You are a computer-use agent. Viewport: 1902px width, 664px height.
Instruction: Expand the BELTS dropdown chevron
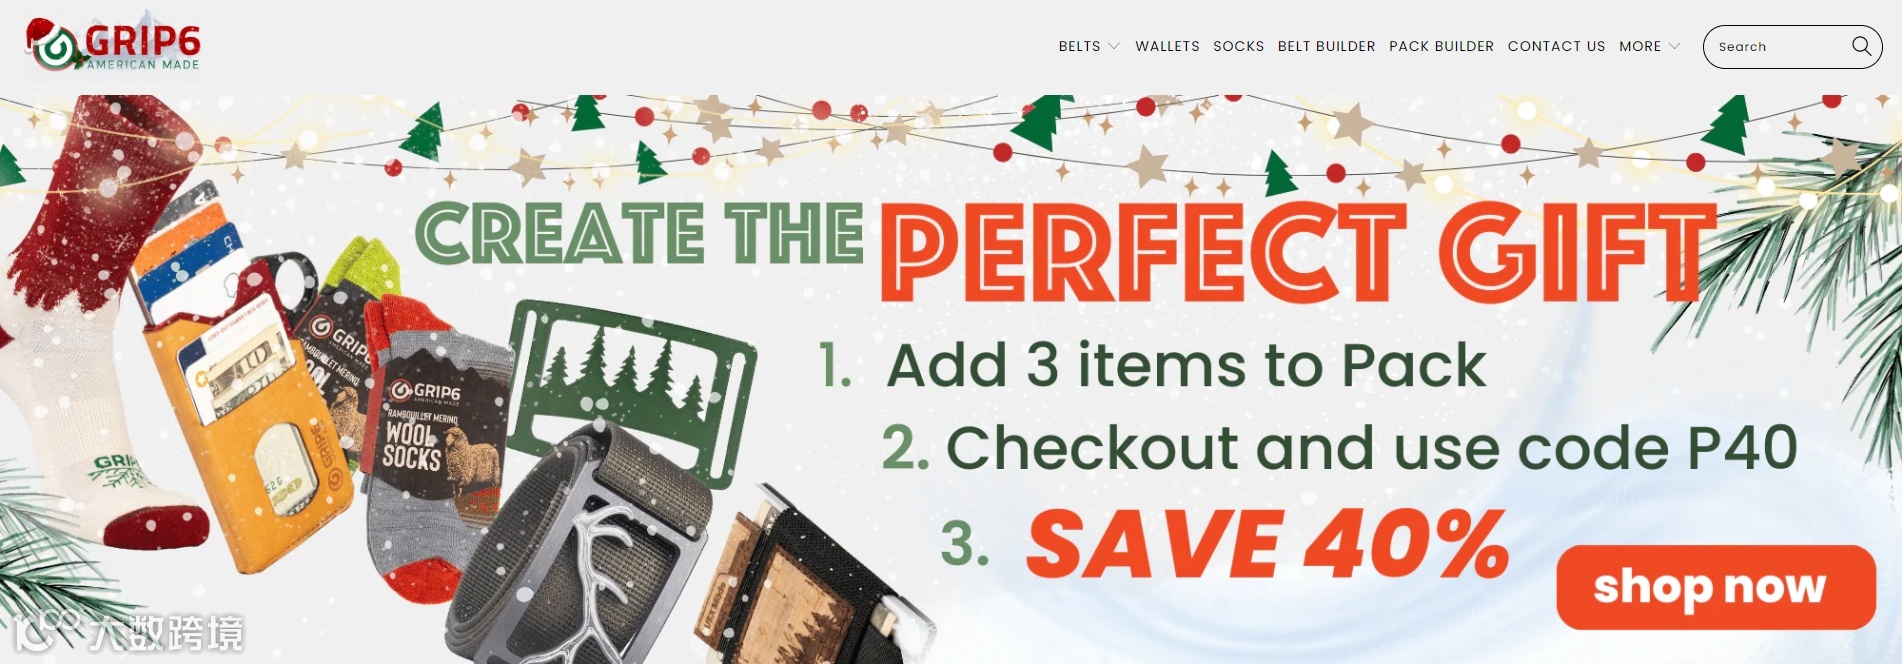1114,47
